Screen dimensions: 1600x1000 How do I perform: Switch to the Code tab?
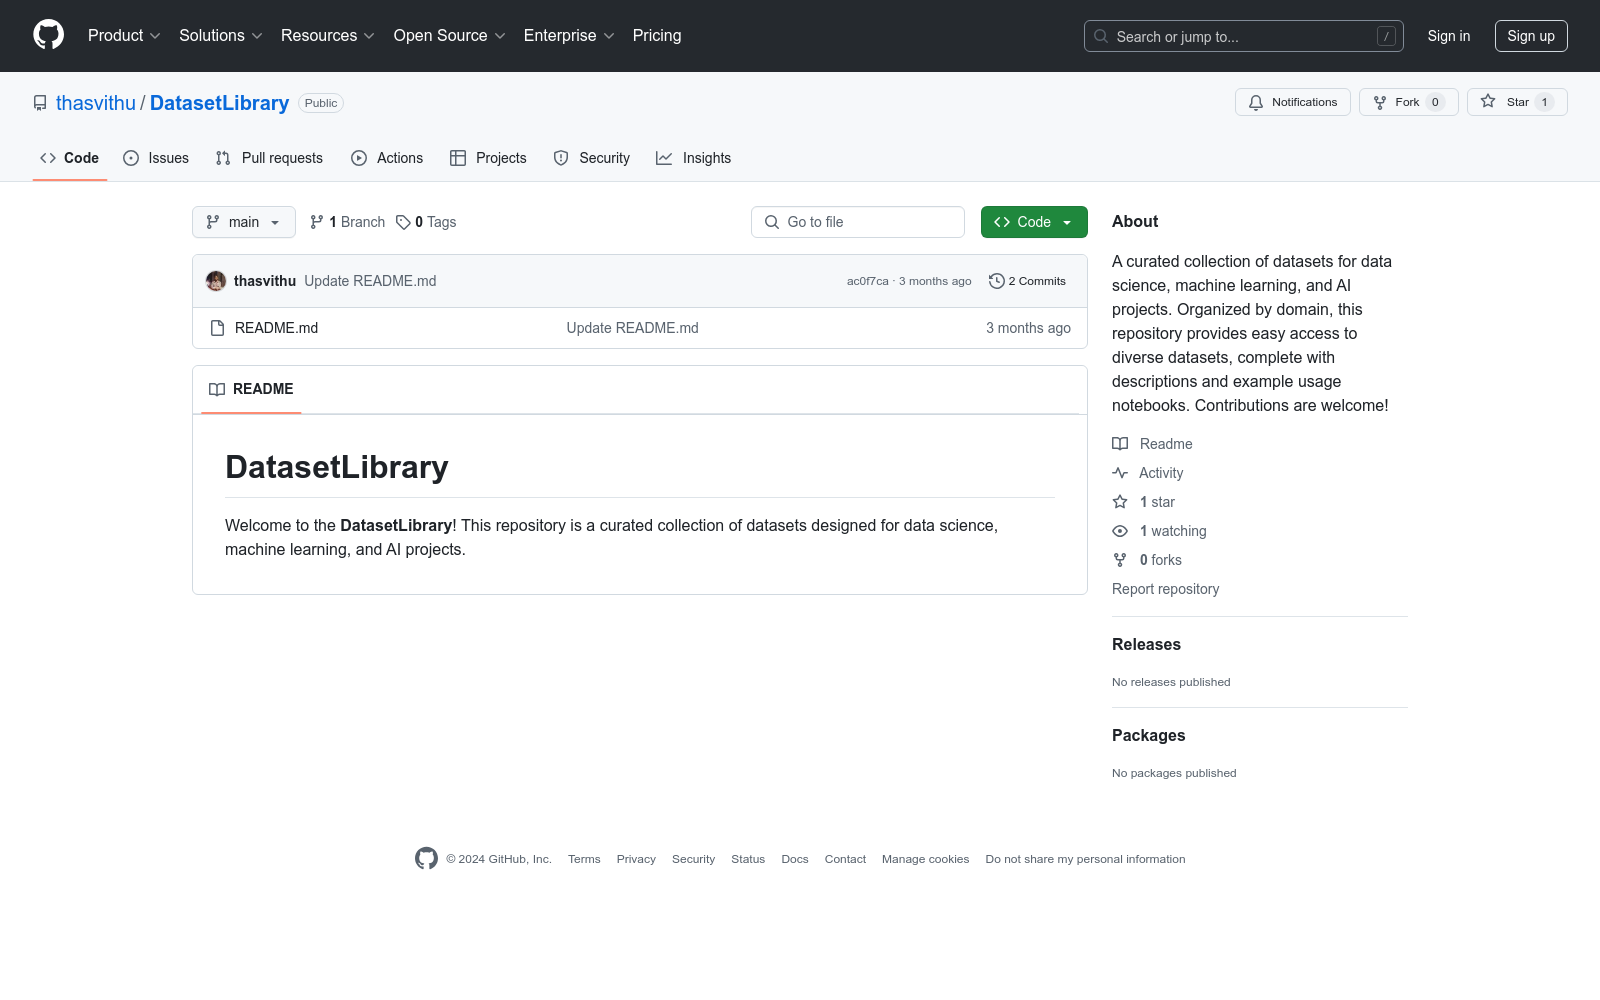click(70, 158)
